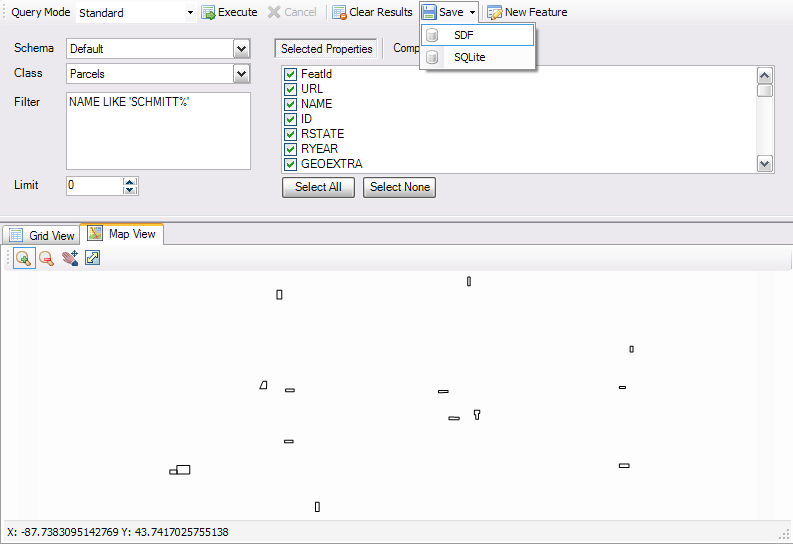Click the properties list scrollbar thumb
Viewport: 793px width, 544px height.
click(765, 90)
